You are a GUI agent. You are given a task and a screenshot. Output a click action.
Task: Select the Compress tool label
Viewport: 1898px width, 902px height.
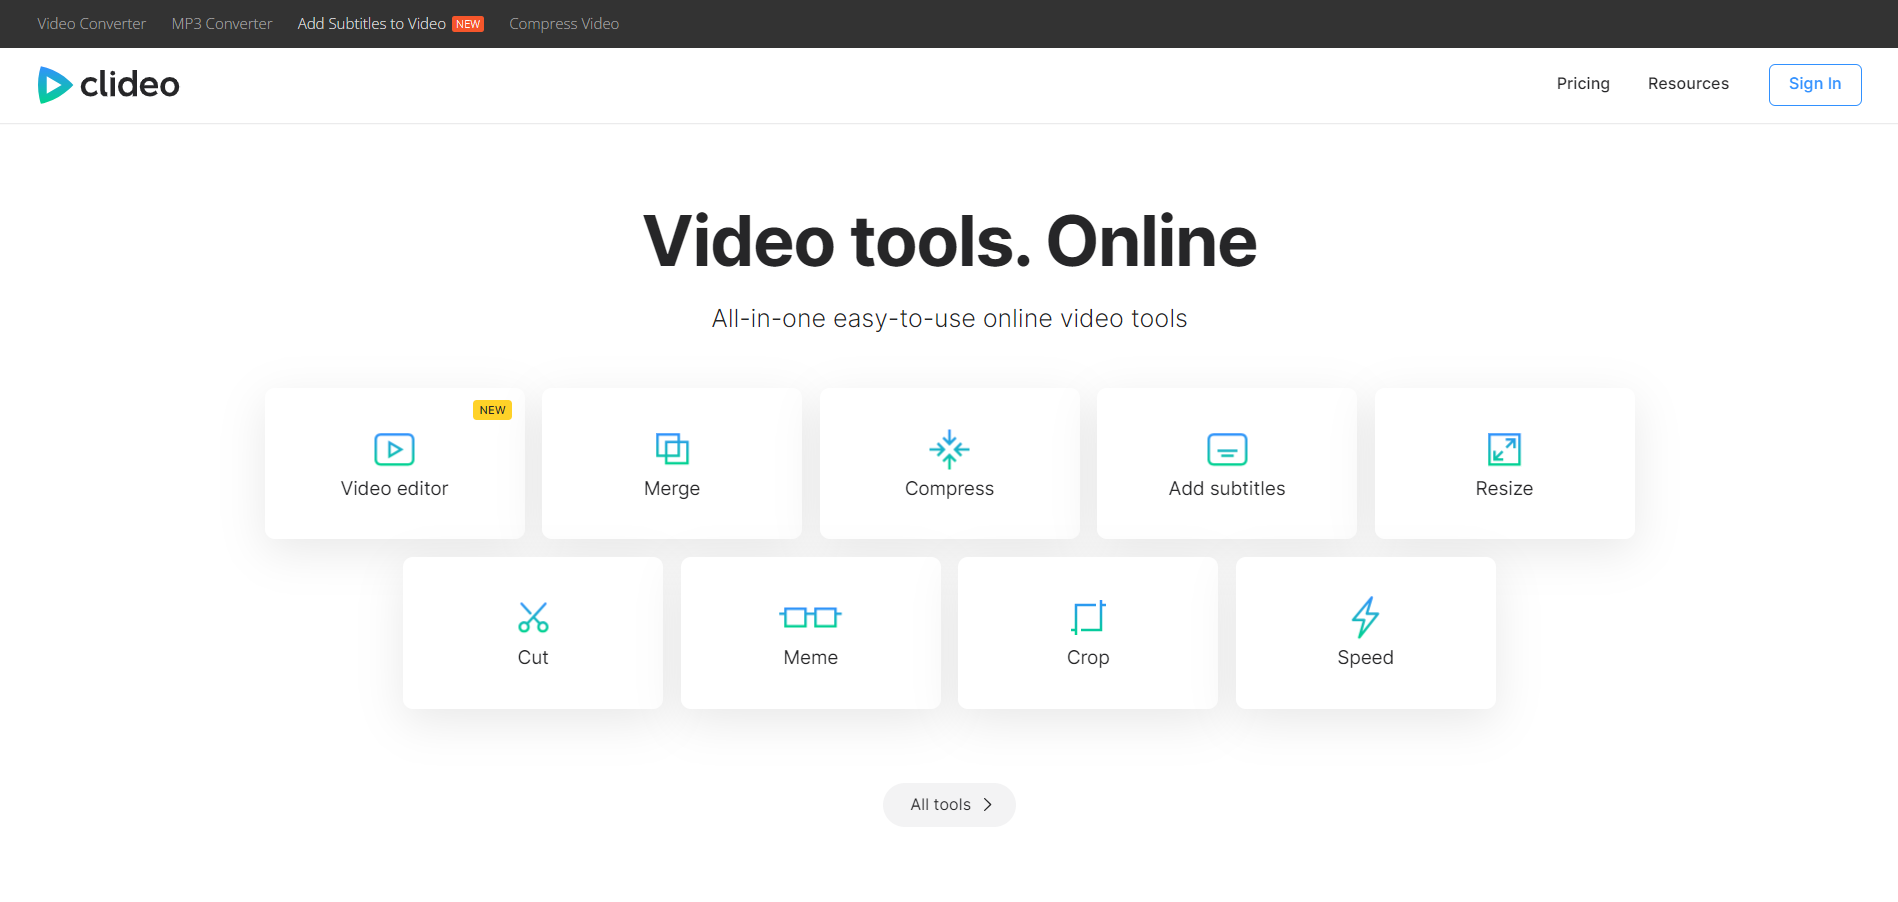point(949,489)
